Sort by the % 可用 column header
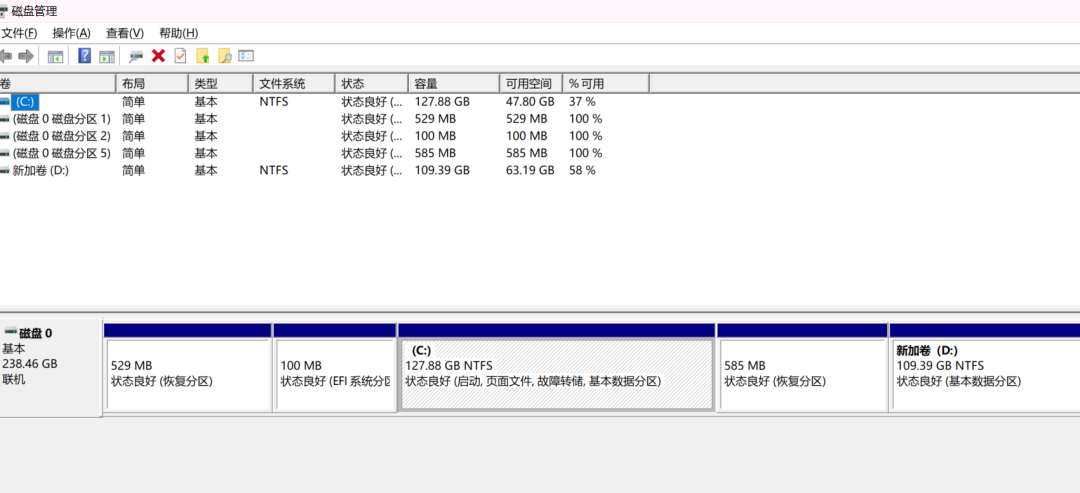This screenshot has height=493, width=1080. click(606, 84)
